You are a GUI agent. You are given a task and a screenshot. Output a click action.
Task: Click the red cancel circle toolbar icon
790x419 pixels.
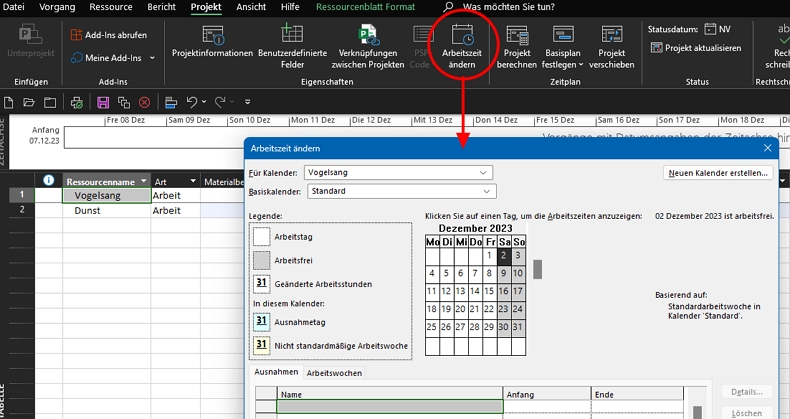(x=144, y=103)
